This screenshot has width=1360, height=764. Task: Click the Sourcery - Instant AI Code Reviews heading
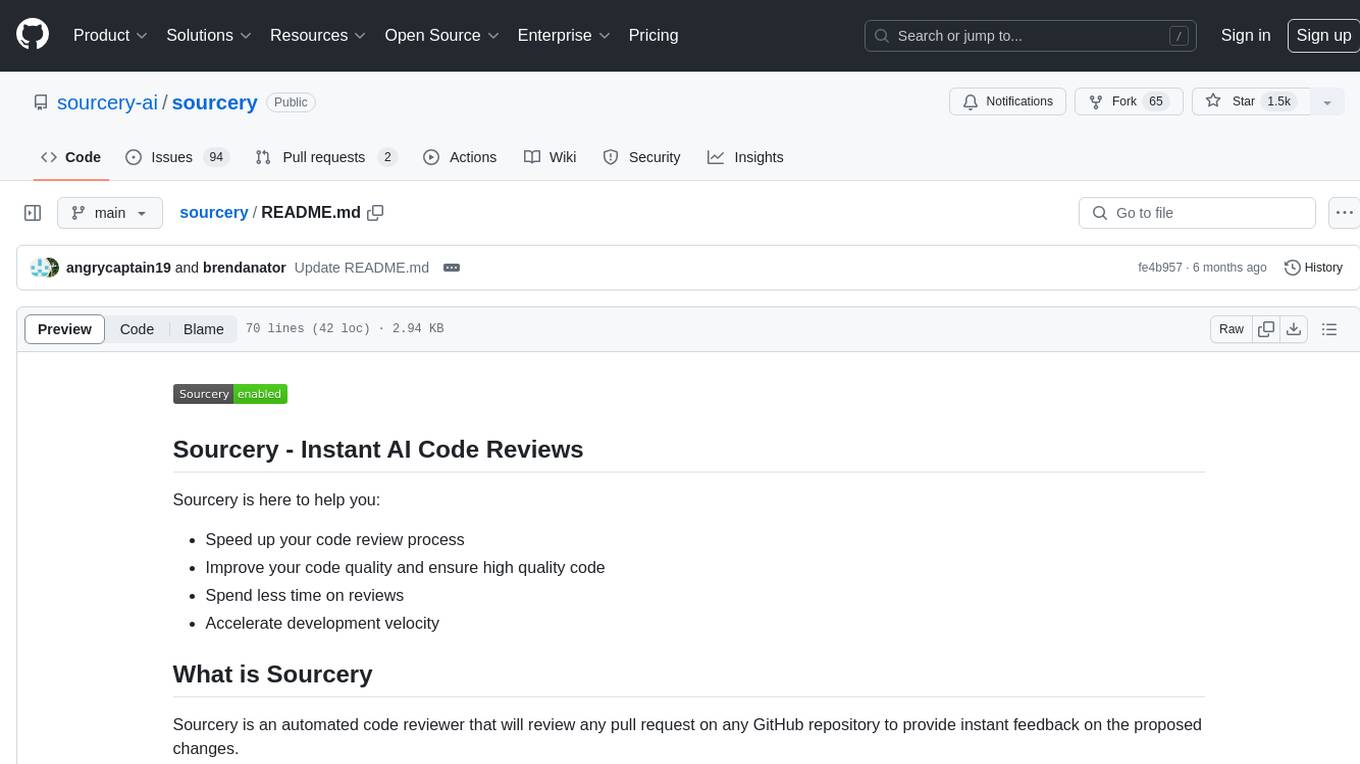click(378, 449)
